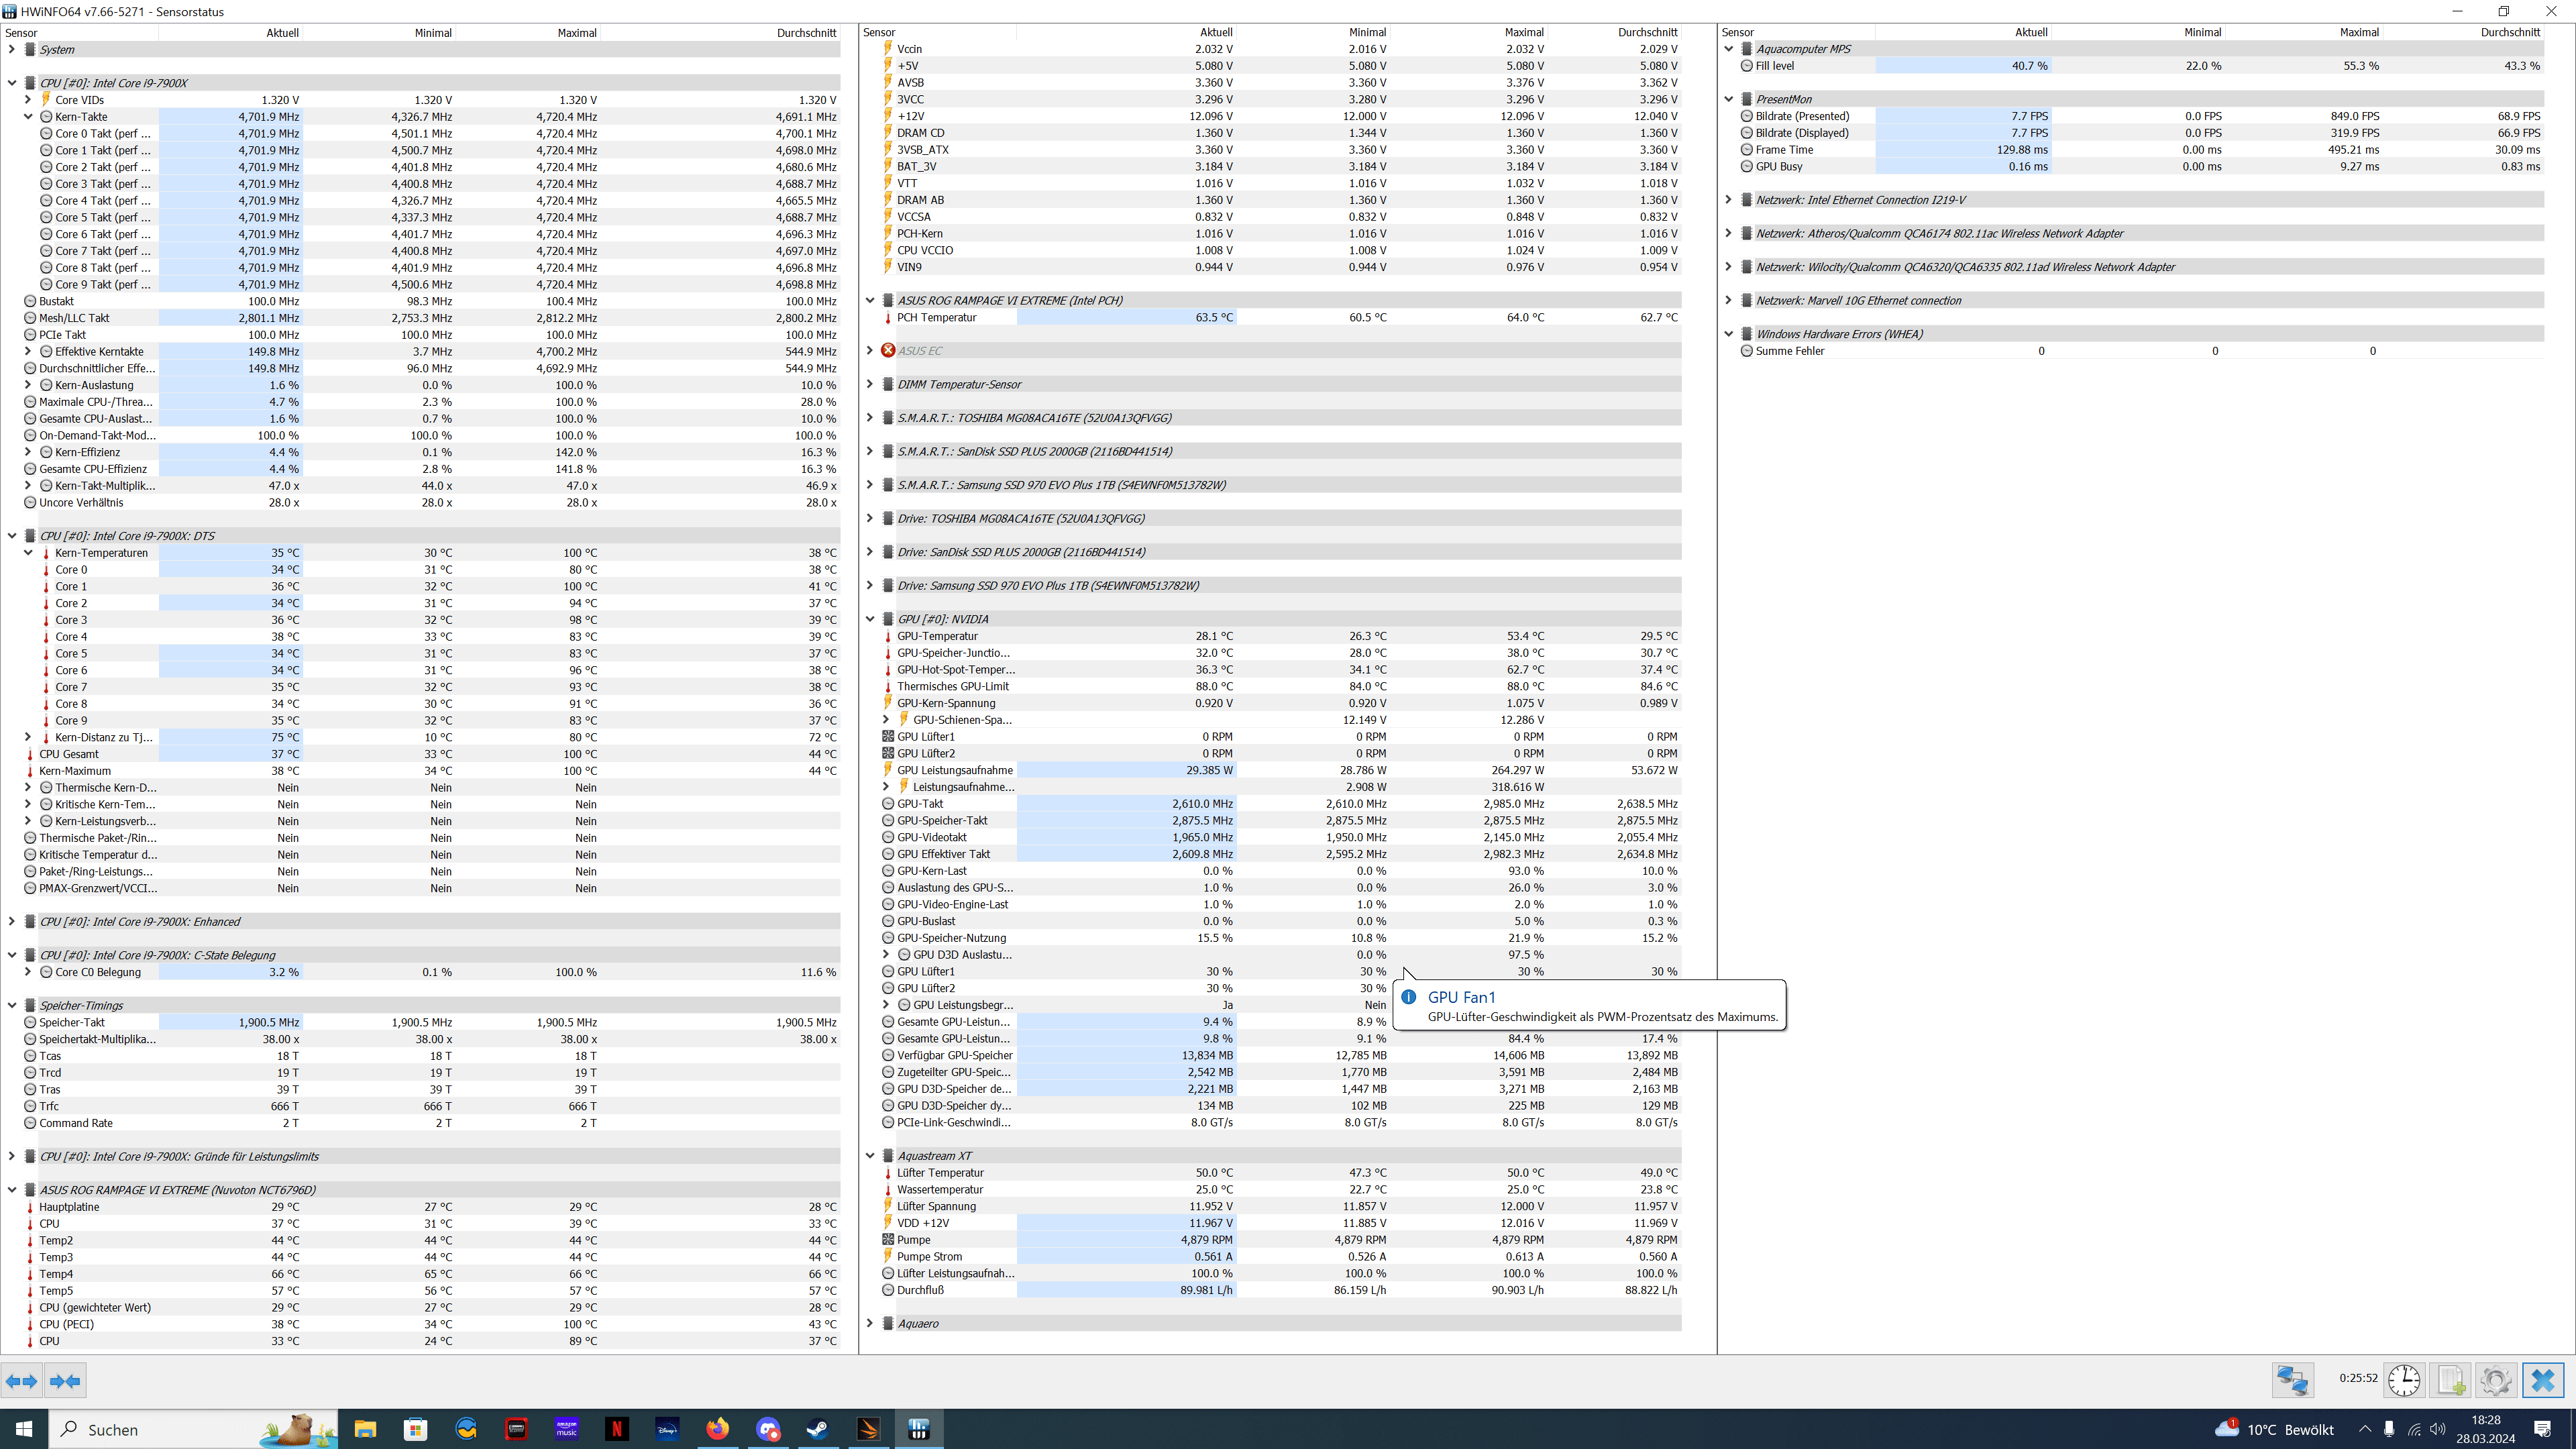Screen dimensions: 2576x1449
Task: Click the chip icon of PresentMon group
Action: point(1747,99)
